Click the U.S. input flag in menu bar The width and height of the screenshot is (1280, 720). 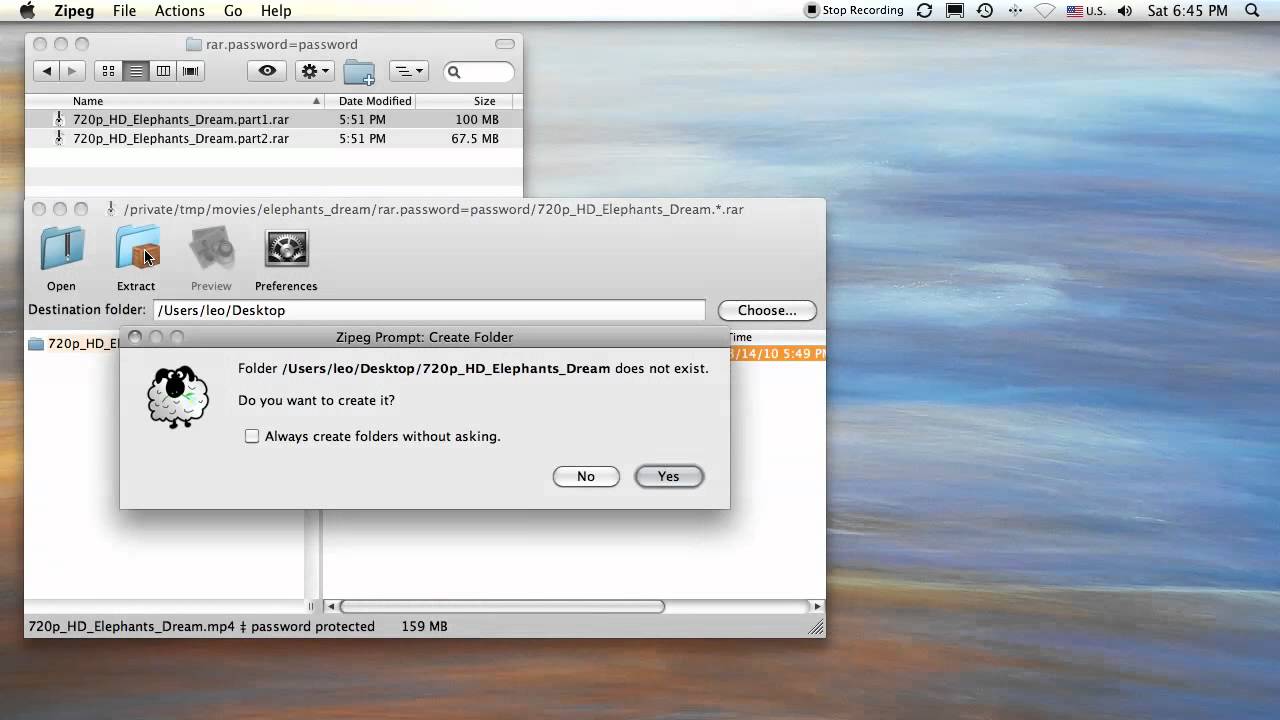(1075, 11)
